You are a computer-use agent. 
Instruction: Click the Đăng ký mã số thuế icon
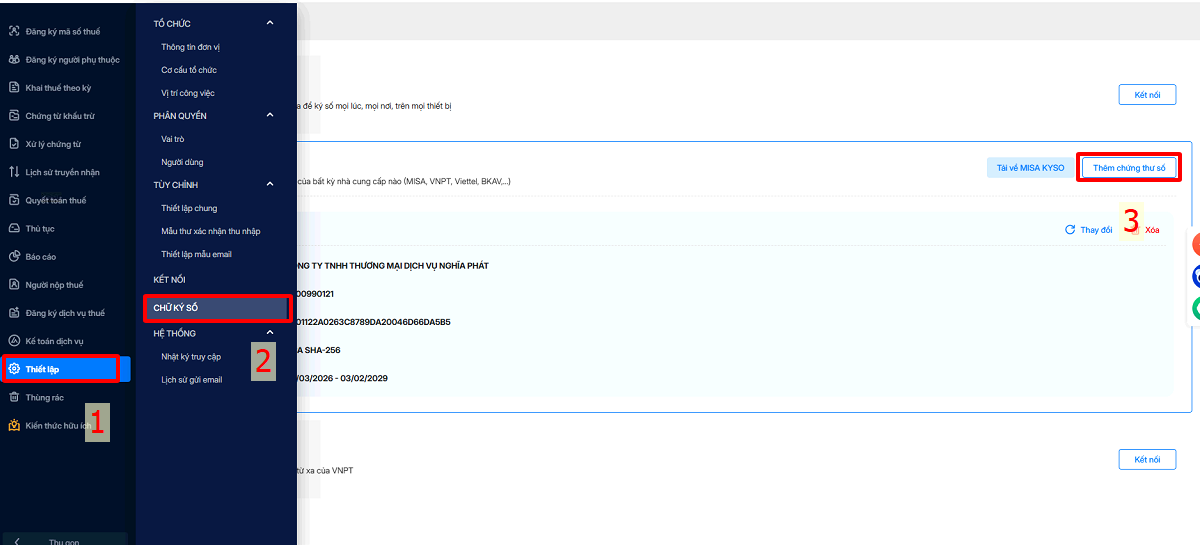(x=14, y=32)
